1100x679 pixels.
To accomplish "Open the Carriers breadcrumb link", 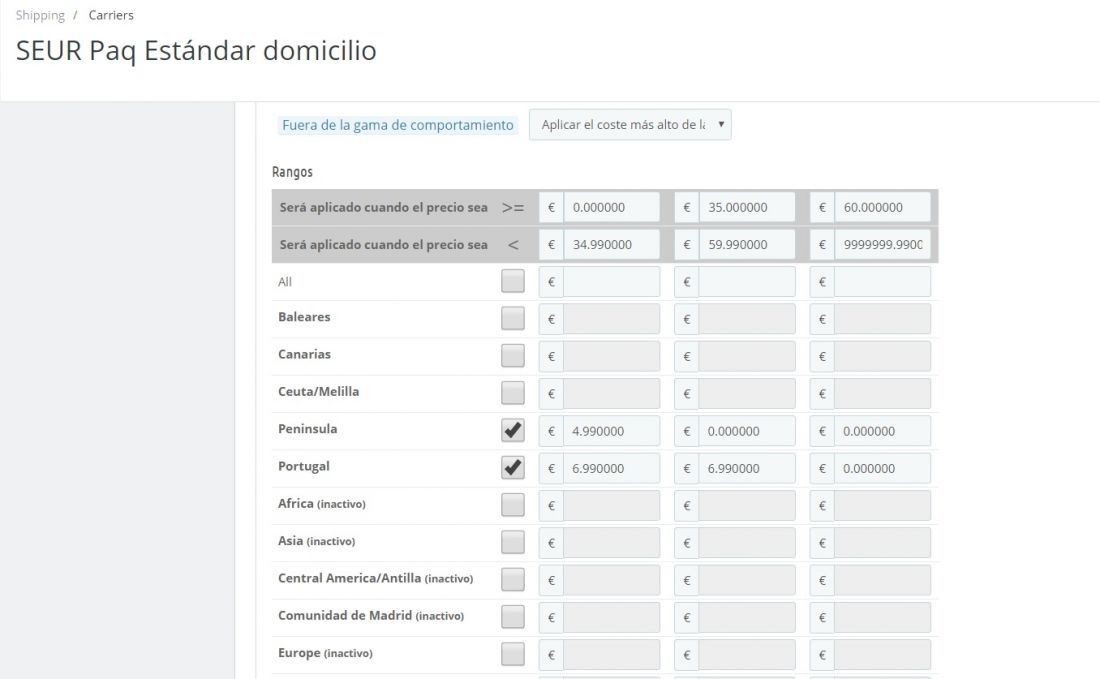I will pyautogui.click(x=111, y=15).
